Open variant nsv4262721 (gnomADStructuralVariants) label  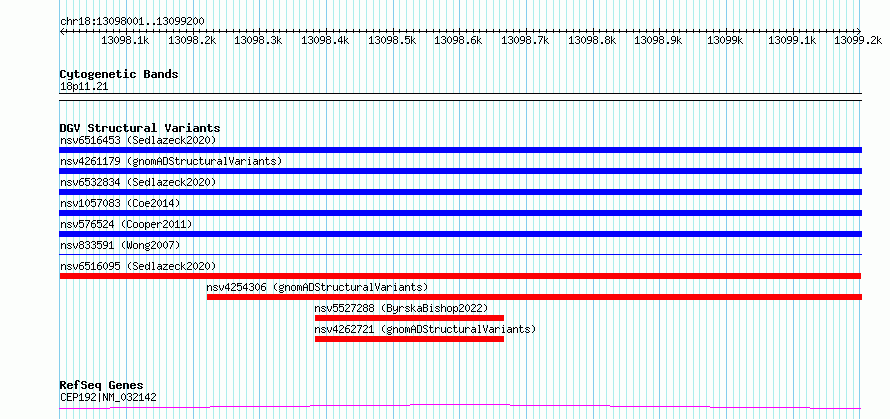point(425,329)
